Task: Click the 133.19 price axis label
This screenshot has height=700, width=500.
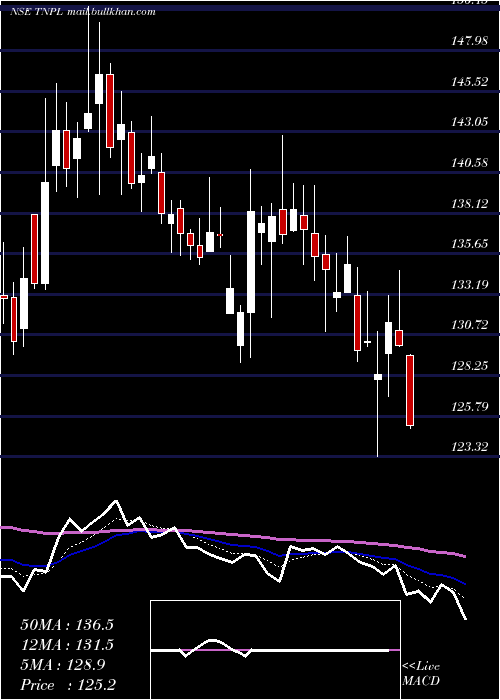Action: point(469,284)
